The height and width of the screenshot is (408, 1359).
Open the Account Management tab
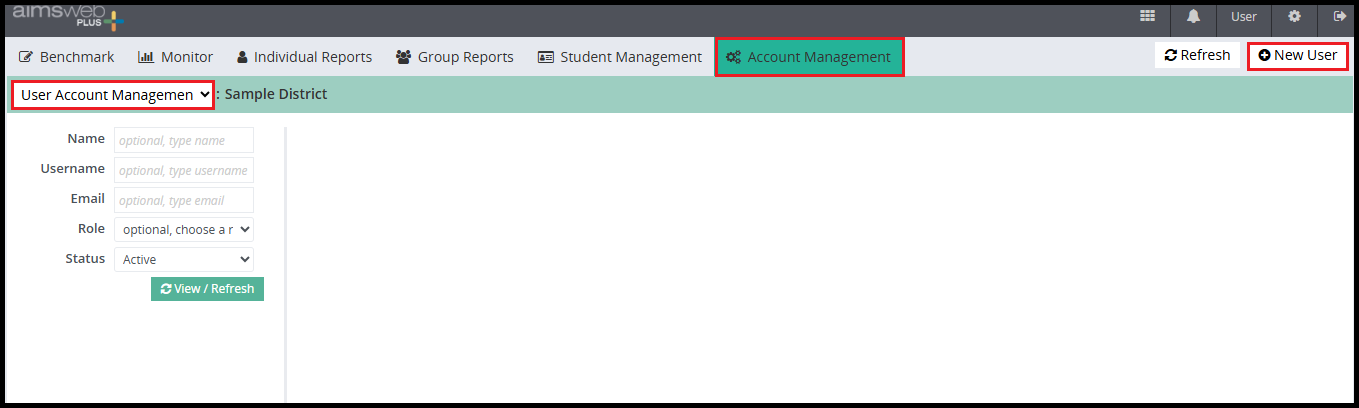pos(809,57)
